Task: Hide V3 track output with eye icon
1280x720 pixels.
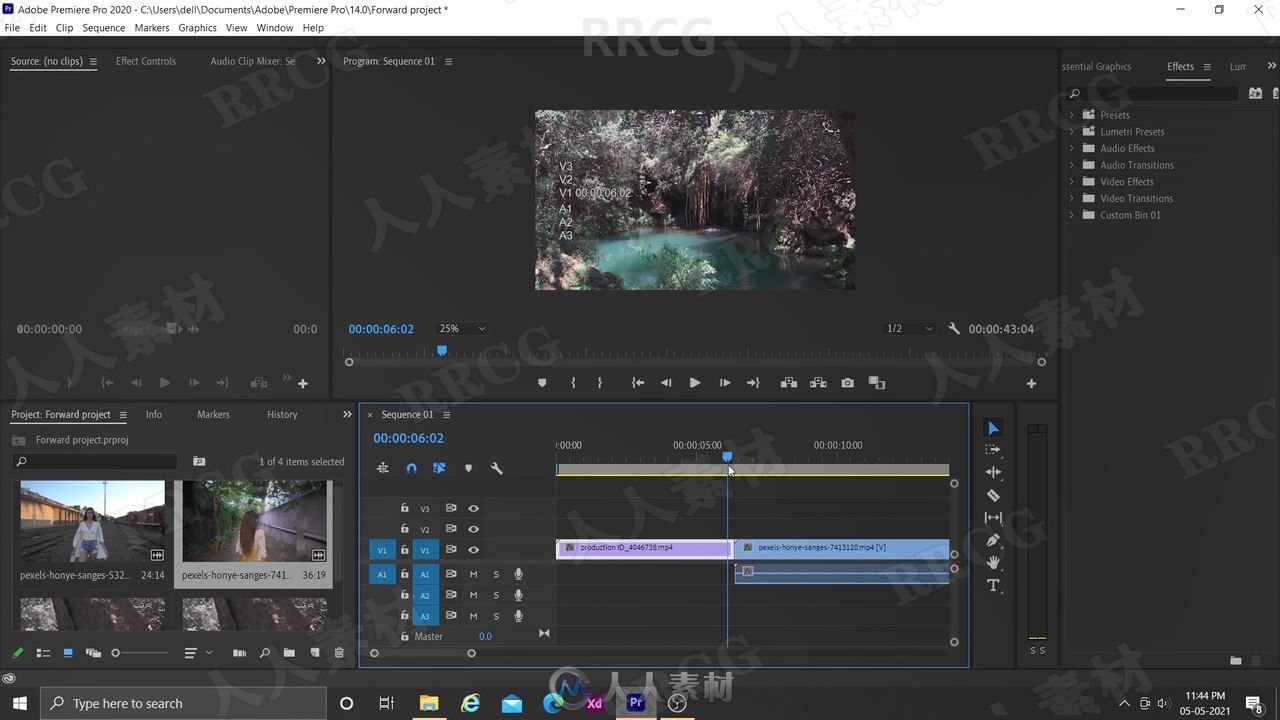Action: (x=473, y=508)
